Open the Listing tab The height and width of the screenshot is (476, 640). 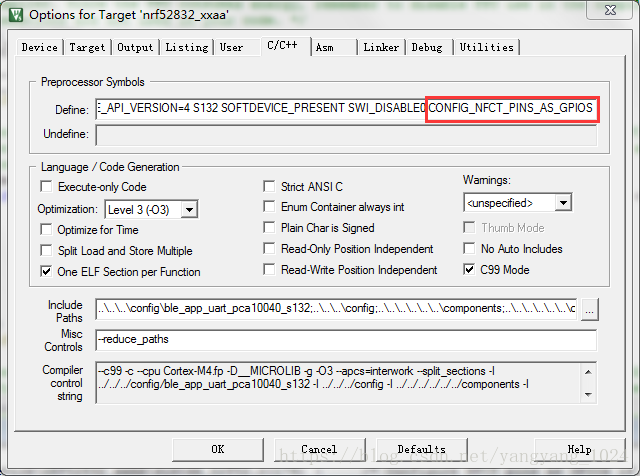[x=187, y=47]
